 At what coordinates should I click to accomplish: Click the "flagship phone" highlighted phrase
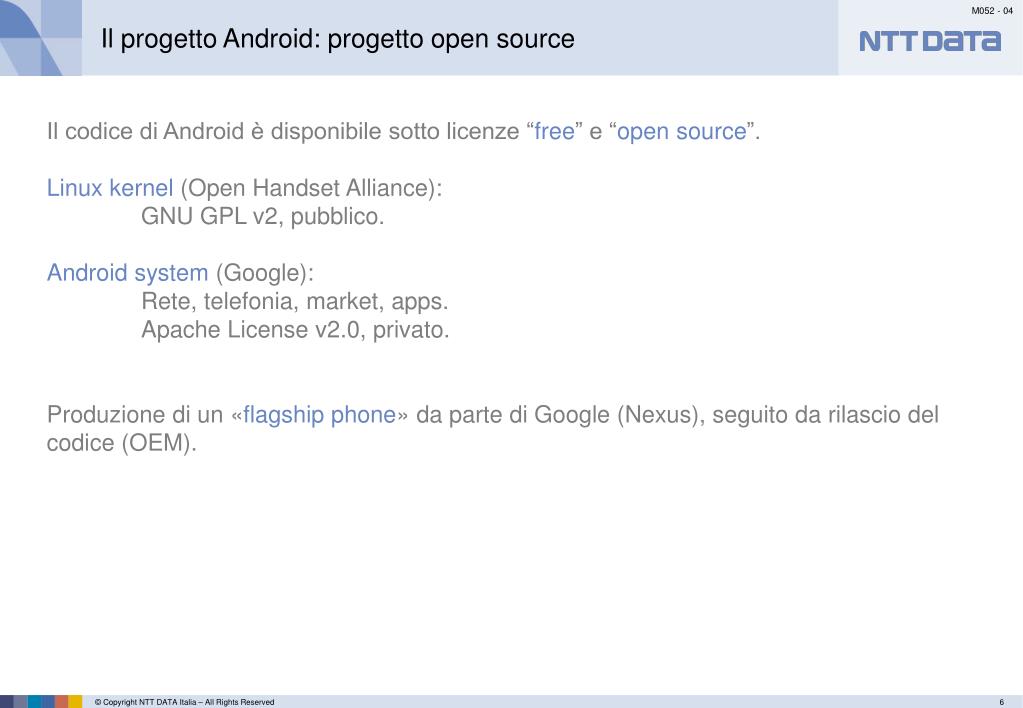[x=320, y=415]
